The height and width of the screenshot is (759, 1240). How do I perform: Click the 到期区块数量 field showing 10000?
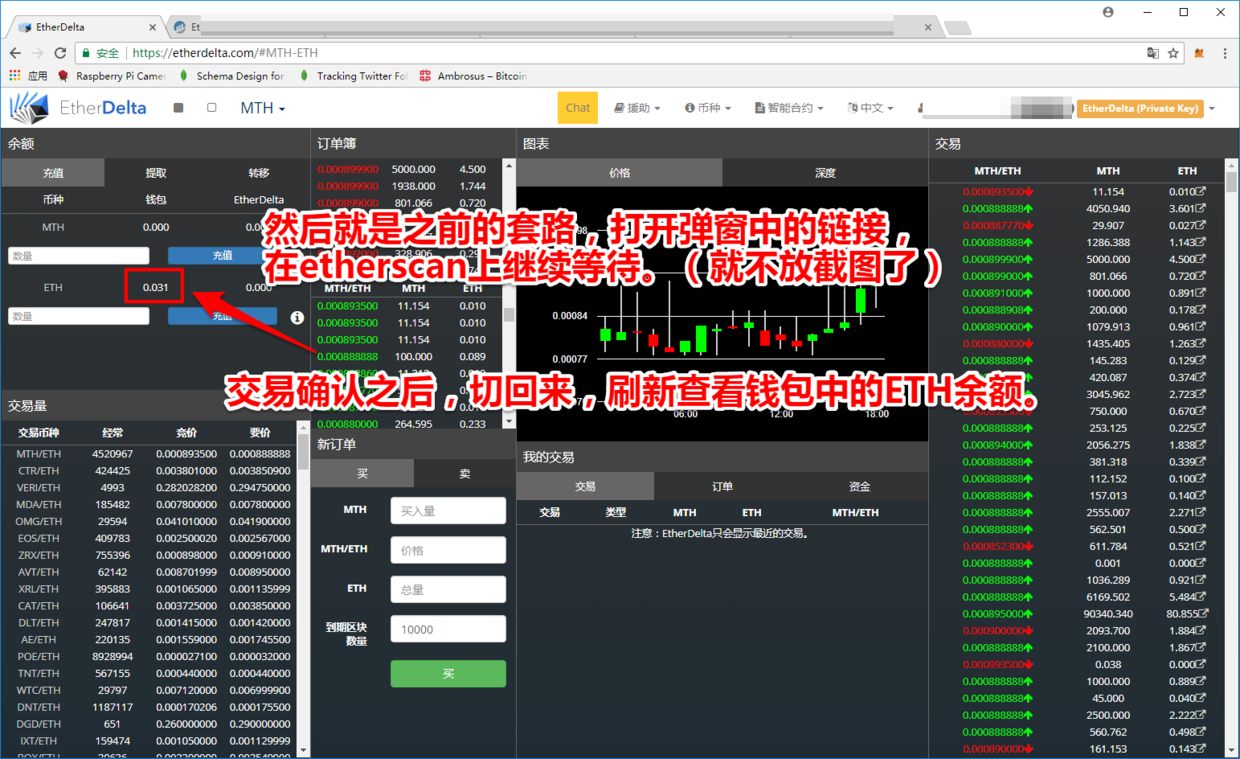coord(448,629)
